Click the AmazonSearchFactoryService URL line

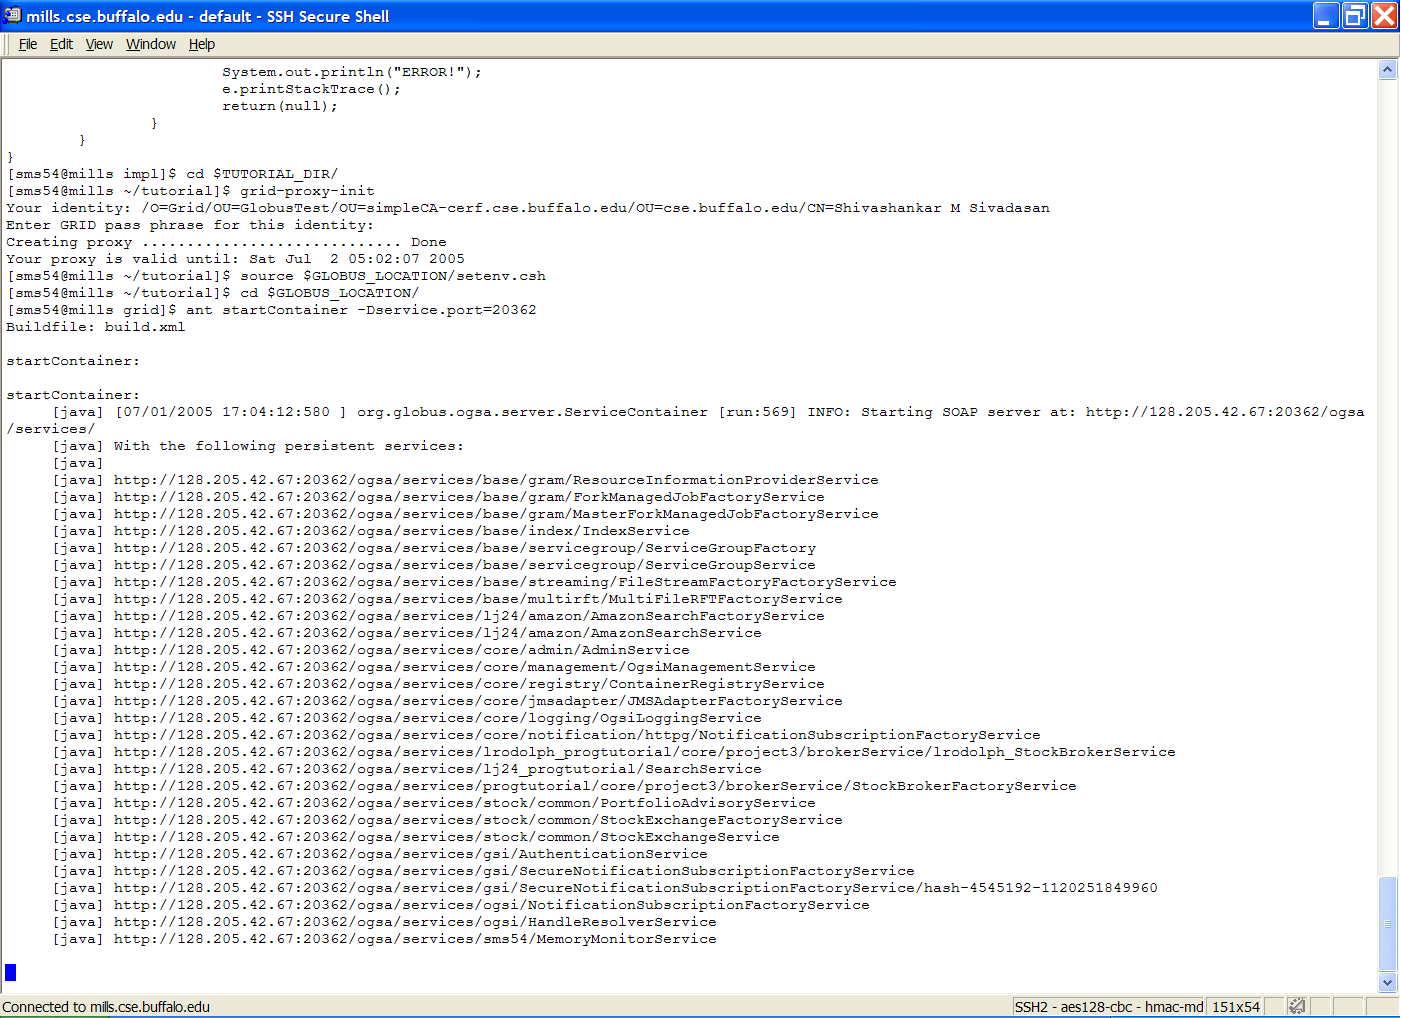[x=468, y=616]
